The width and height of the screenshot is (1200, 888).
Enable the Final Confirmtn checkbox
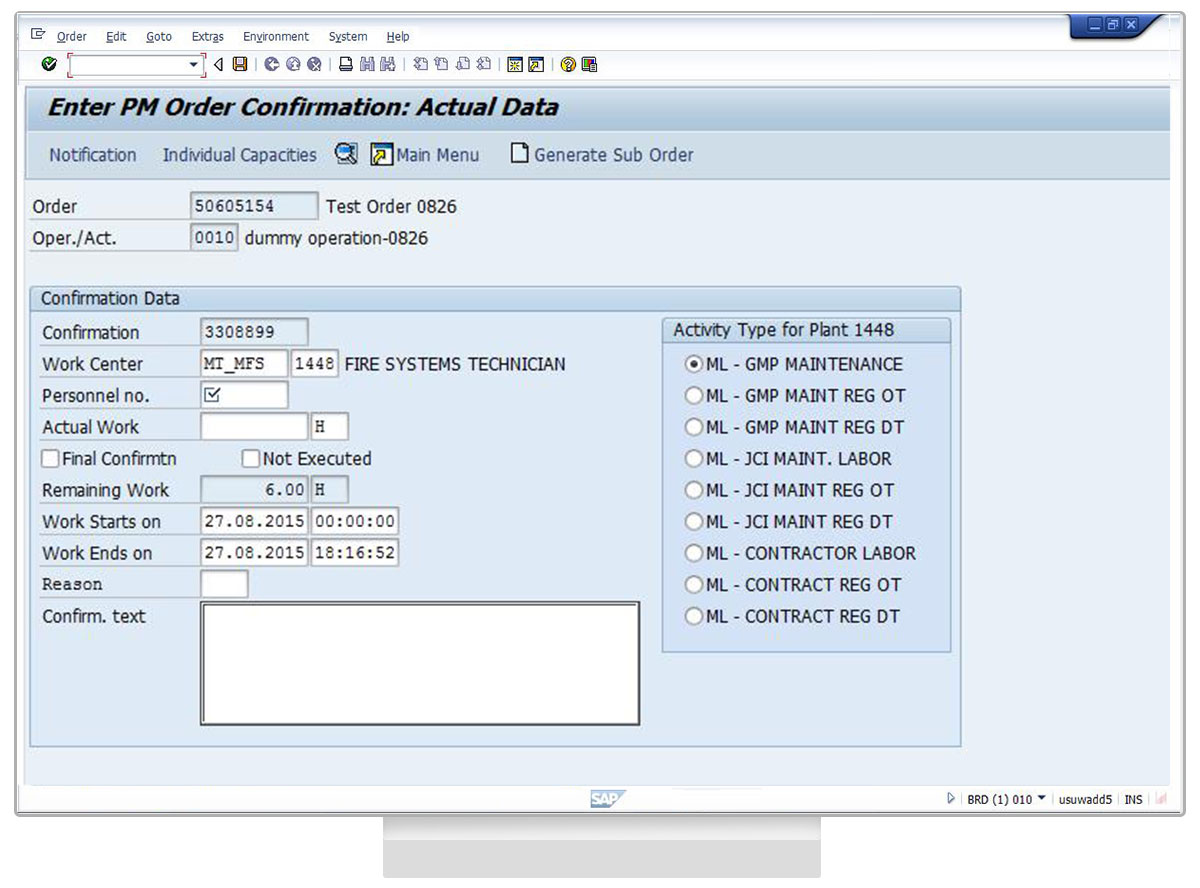click(50, 459)
